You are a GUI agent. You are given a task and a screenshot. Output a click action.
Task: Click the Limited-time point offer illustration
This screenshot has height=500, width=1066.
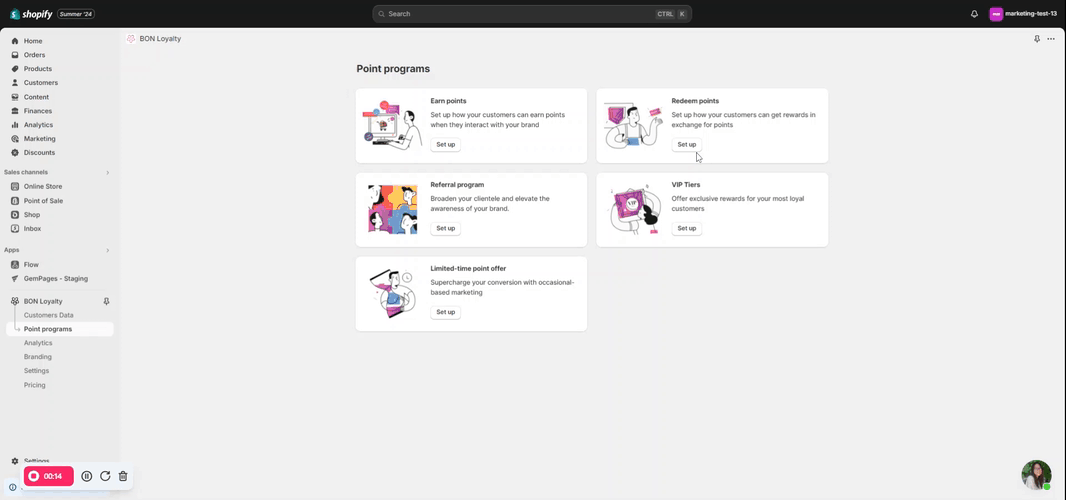point(392,294)
